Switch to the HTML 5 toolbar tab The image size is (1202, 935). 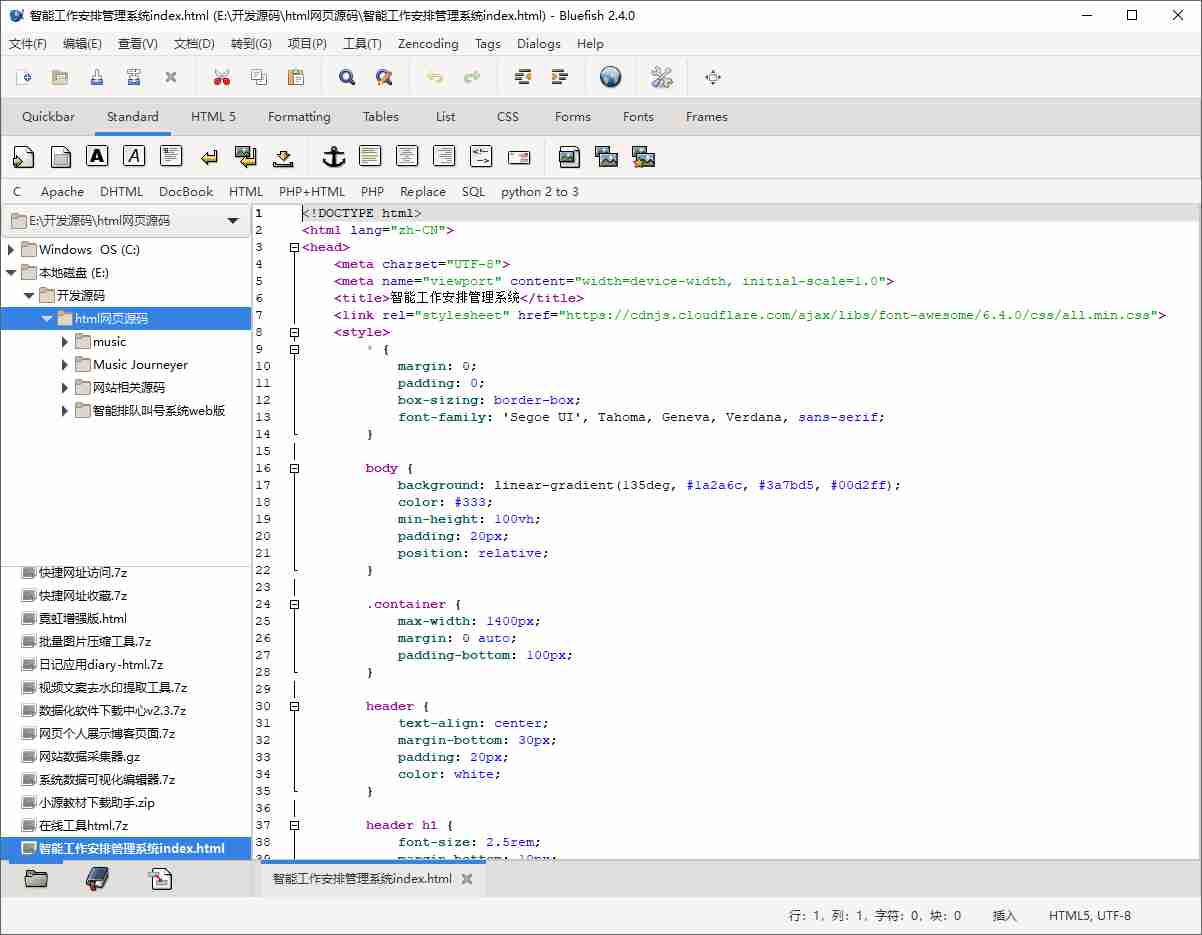click(213, 117)
